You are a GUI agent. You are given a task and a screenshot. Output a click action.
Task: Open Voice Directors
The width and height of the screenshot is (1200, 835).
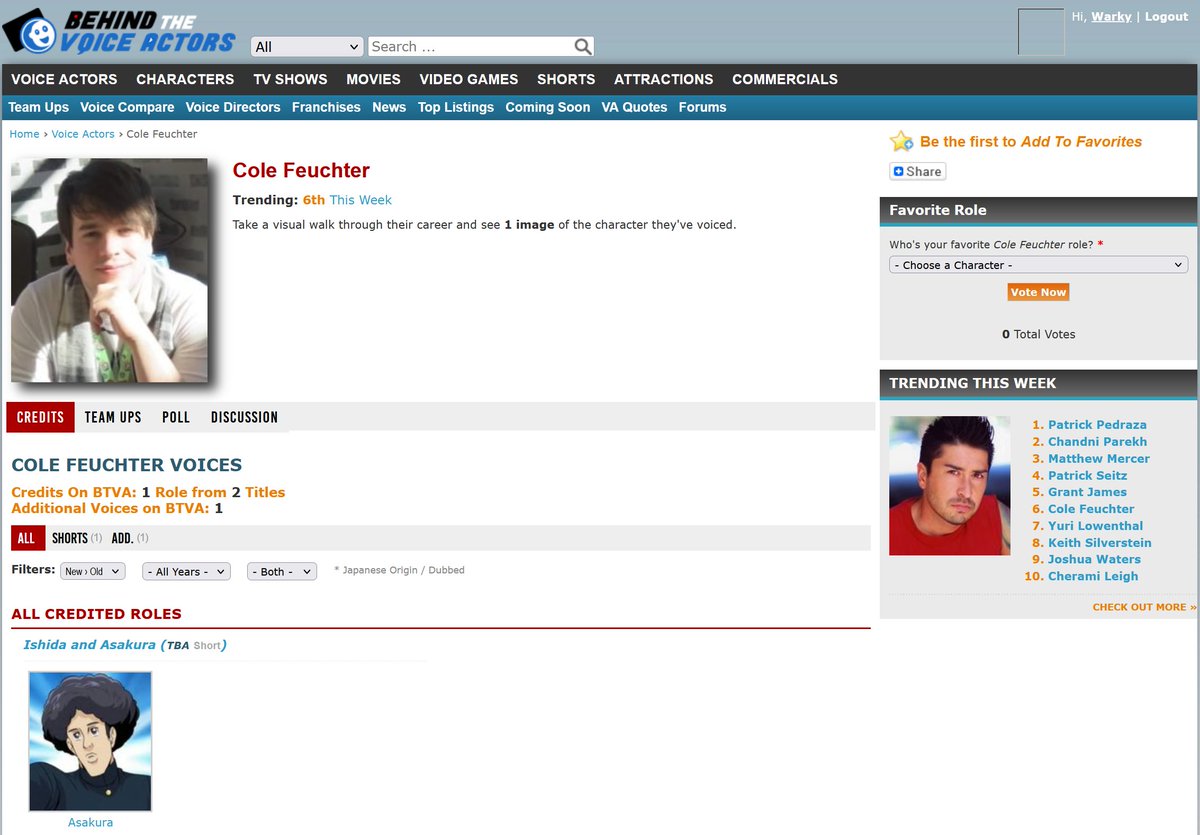pos(233,107)
